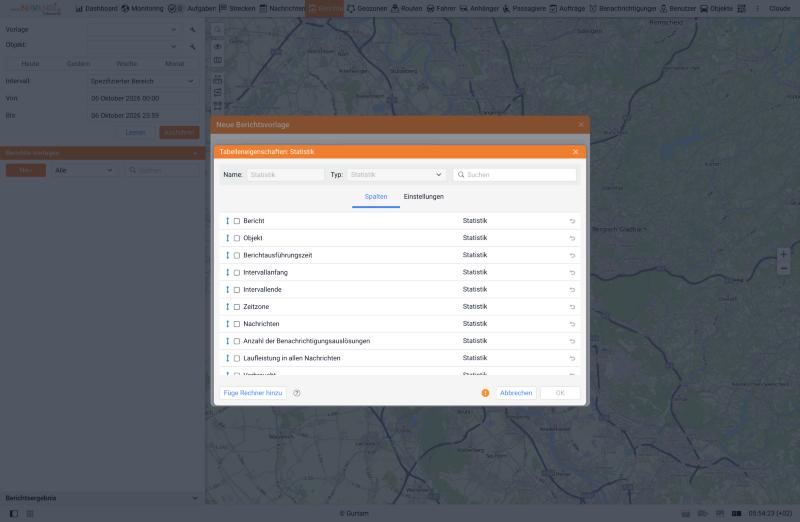This screenshot has height=522, width=800.
Task: Select the Heute interval shortcut
Action: 30,64
